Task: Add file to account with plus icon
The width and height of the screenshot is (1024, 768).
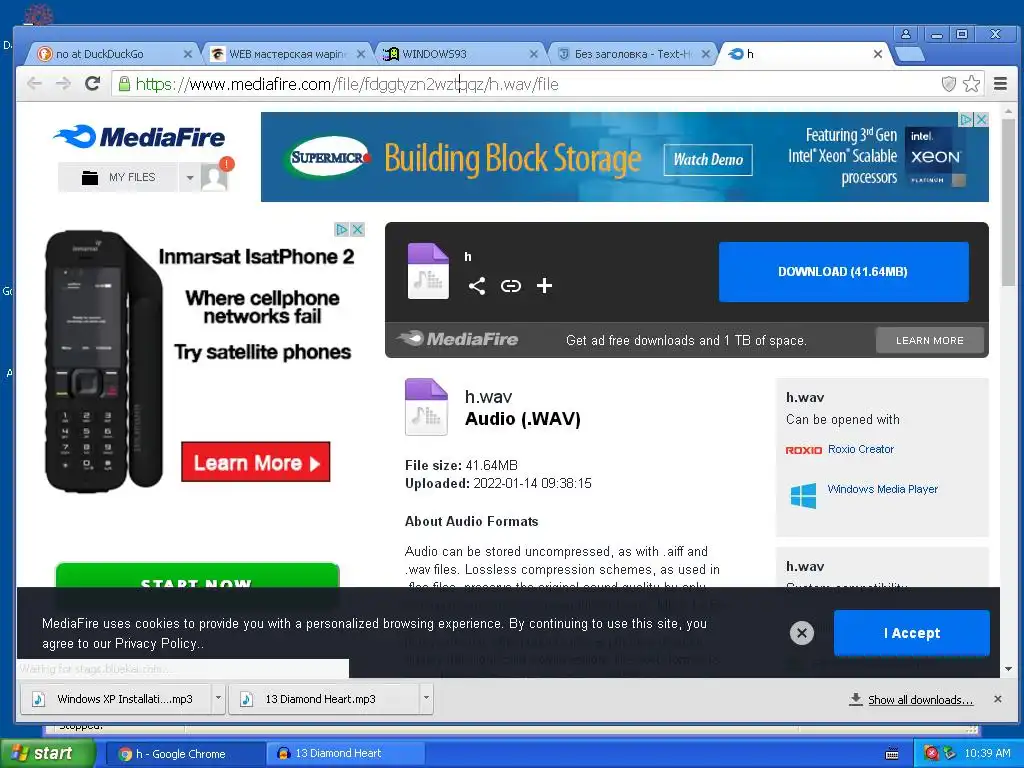Action: [544, 285]
